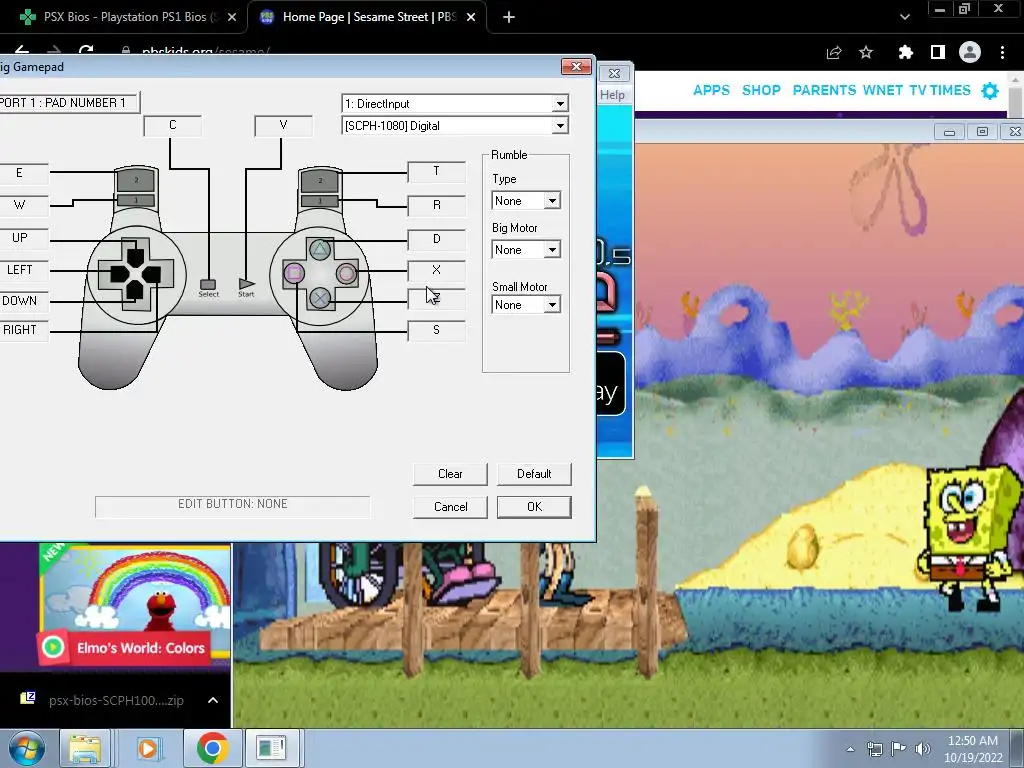Open Chrome tab search chevron
This screenshot has height=768, width=1024.
tap(904, 17)
